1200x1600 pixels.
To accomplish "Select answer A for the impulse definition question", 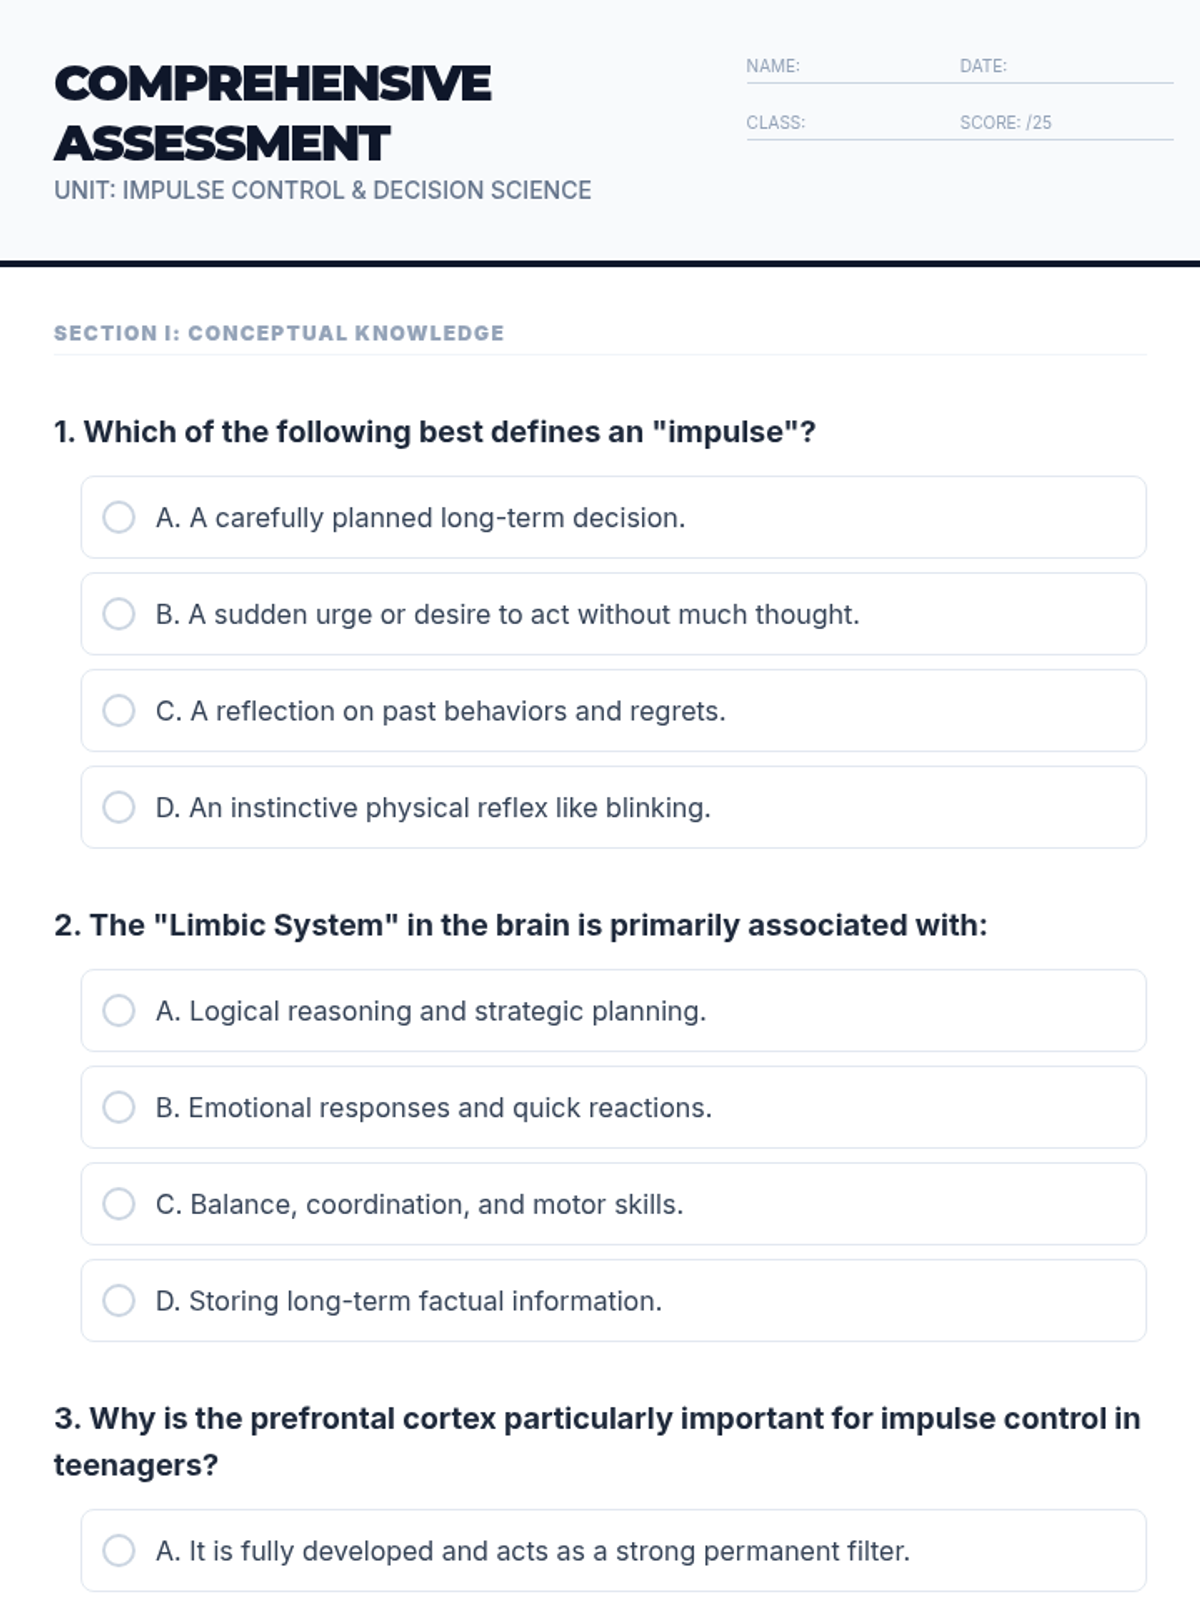I will click(119, 518).
